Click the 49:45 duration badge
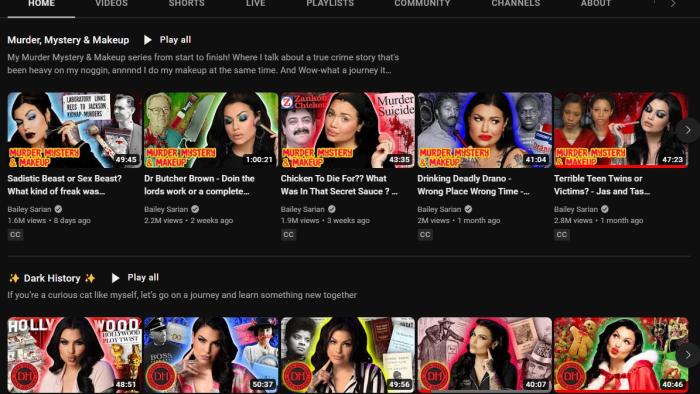700x394 pixels. tap(126, 159)
